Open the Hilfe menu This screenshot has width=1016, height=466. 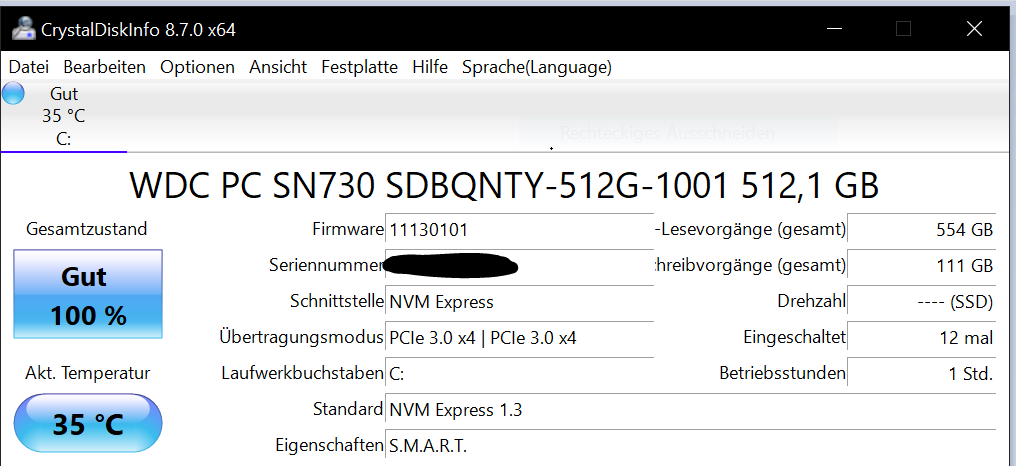click(430, 67)
